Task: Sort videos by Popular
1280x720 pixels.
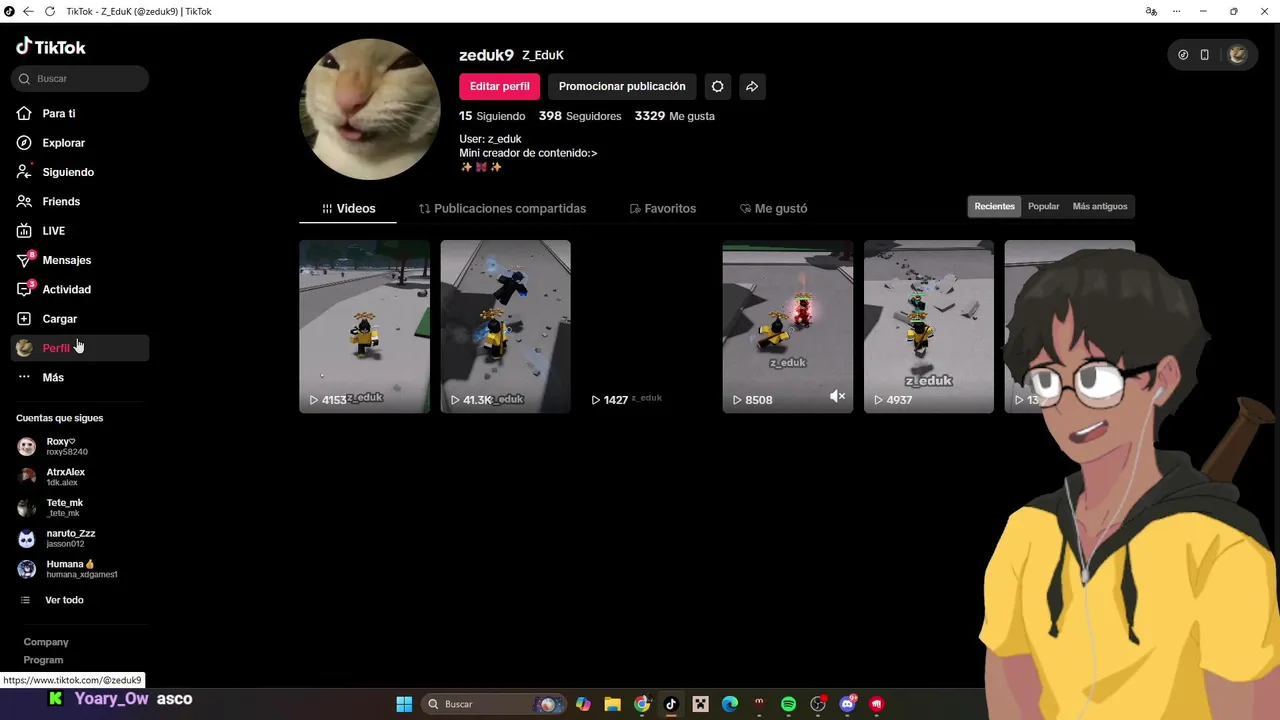Action: click(1043, 206)
